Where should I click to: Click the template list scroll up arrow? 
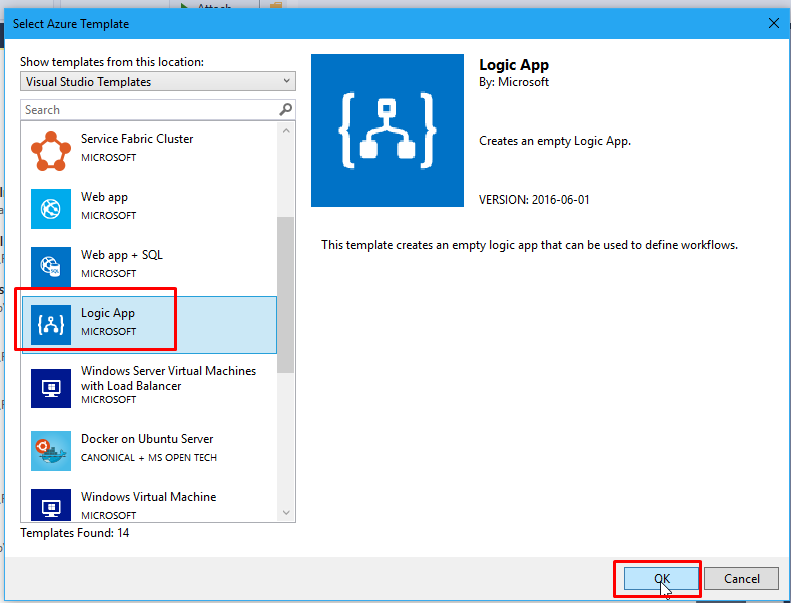[286, 131]
